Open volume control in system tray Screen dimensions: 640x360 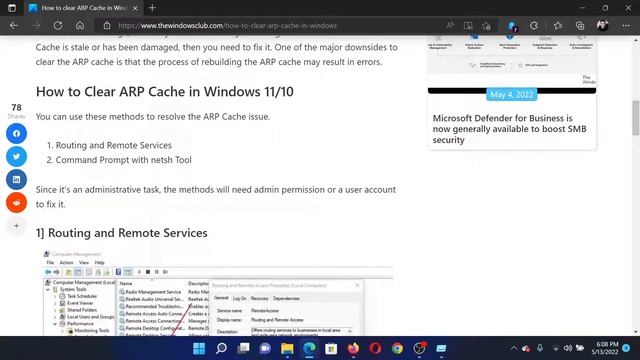click(568, 348)
